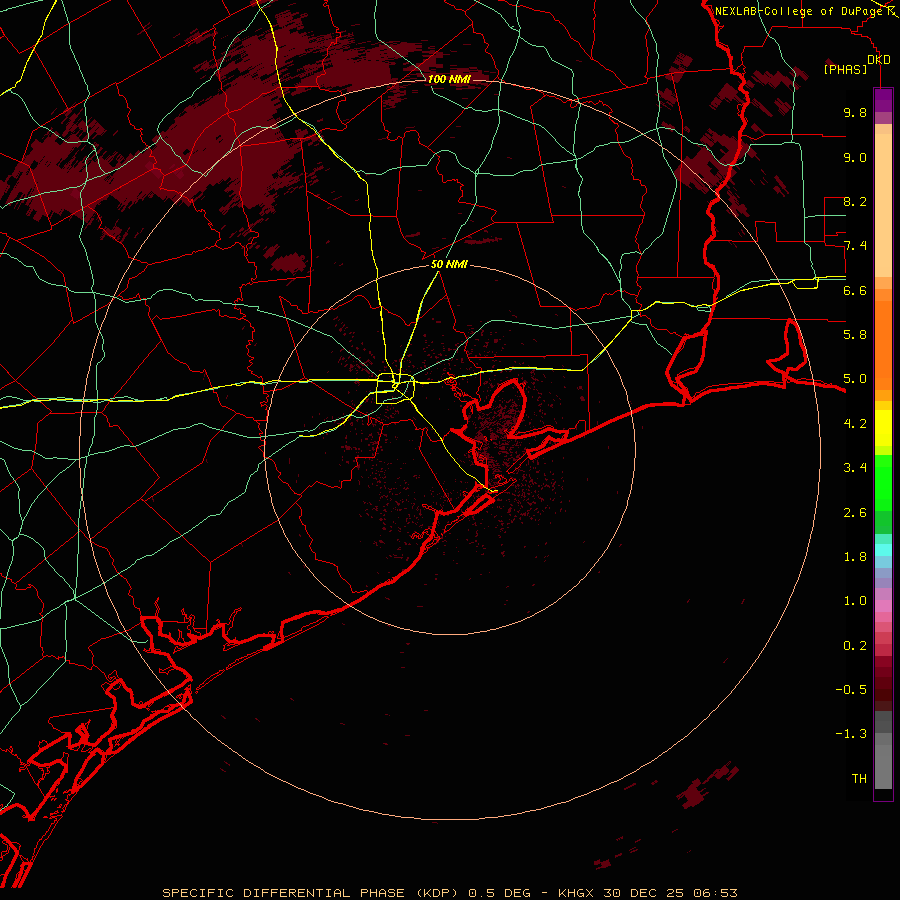Viewport: 900px width, 900px height.
Task: Click the 5.0 scale value
Action: pyautogui.click(x=855, y=379)
